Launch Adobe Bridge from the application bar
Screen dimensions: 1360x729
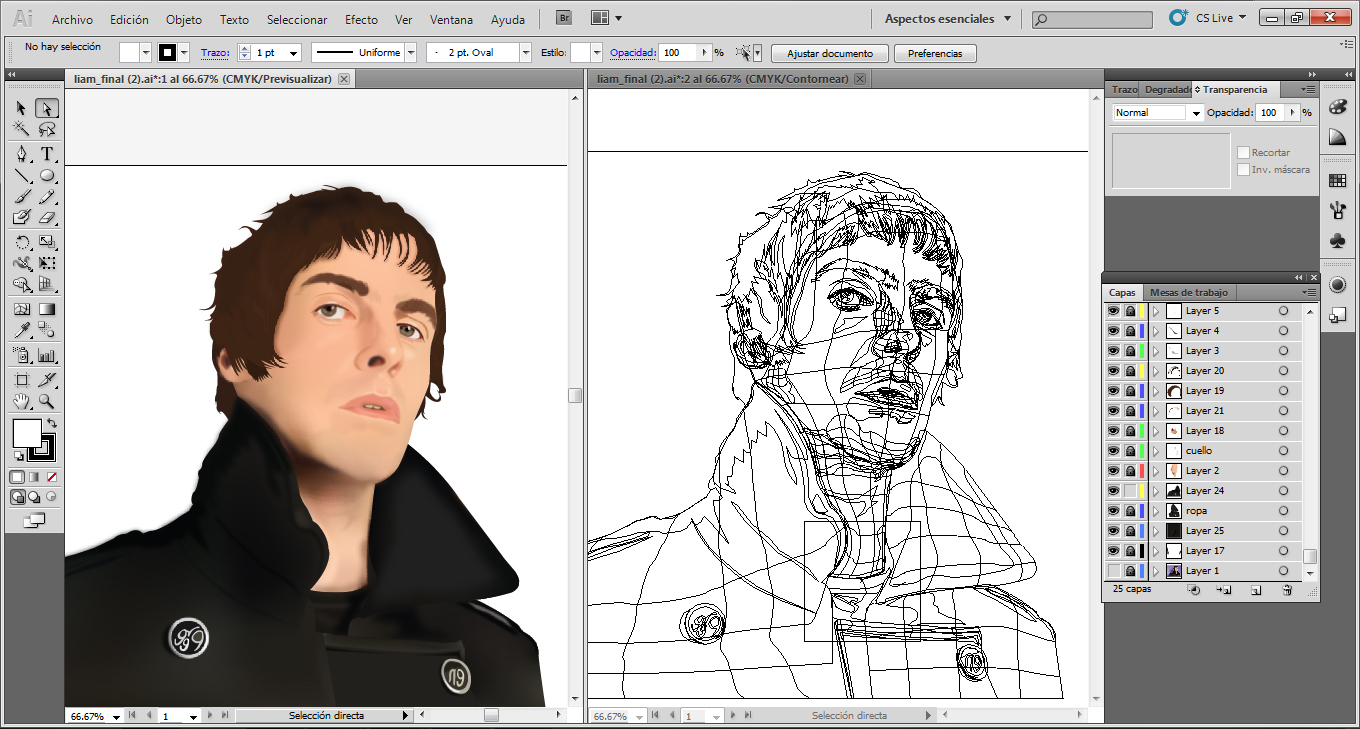(x=563, y=17)
